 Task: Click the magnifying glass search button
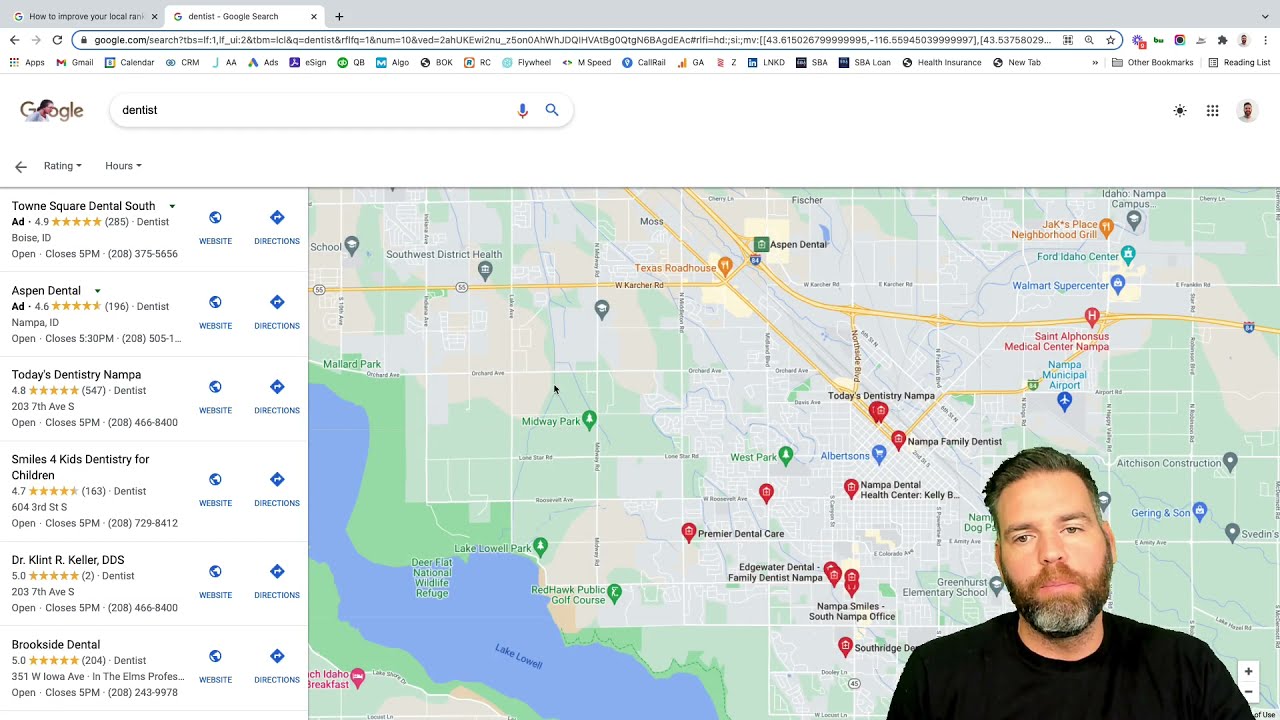coord(552,110)
